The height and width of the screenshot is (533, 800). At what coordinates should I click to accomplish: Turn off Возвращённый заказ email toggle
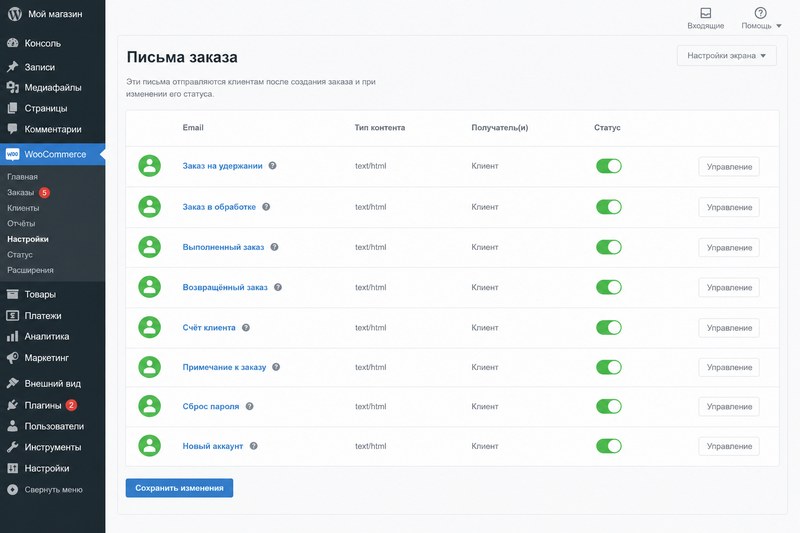pos(609,287)
